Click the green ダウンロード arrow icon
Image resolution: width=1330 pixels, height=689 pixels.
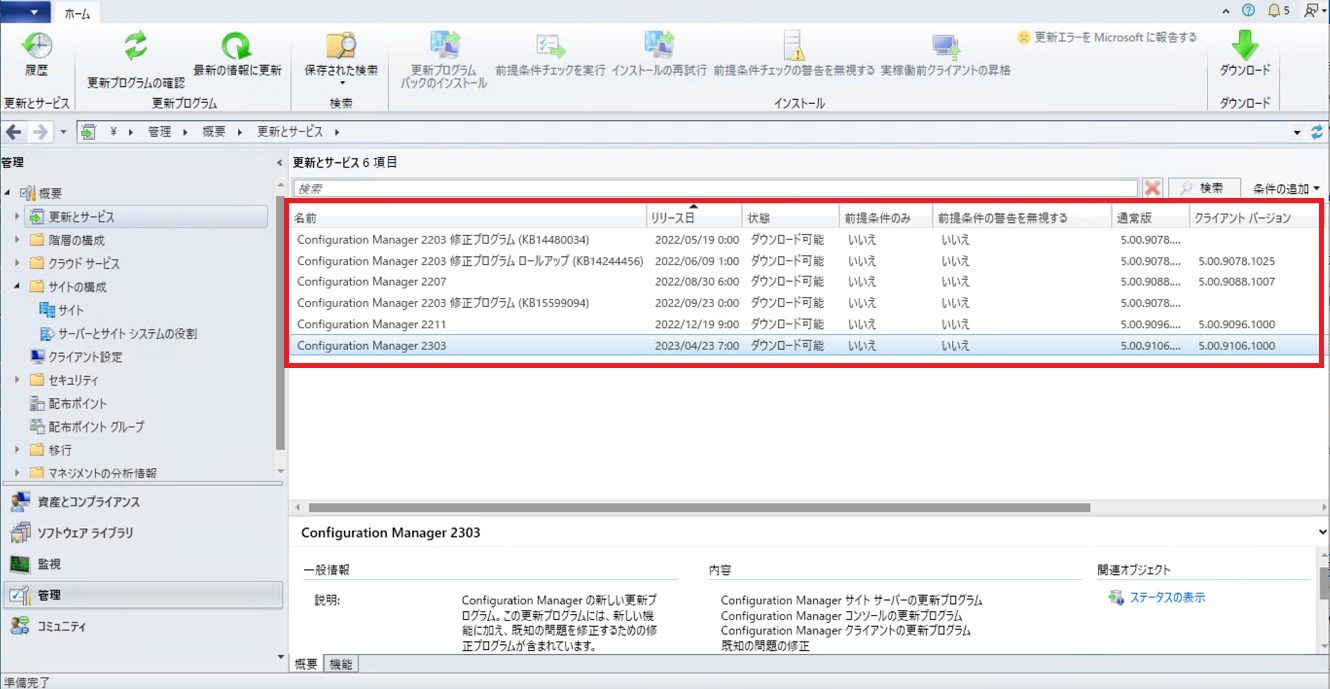(1244, 46)
